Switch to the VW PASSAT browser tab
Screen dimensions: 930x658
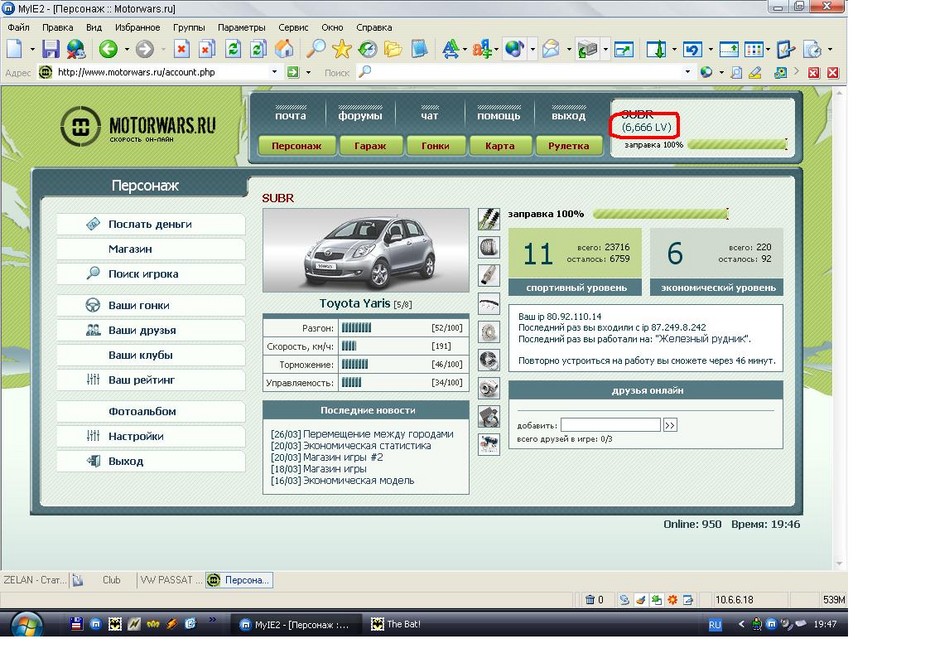[171, 580]
